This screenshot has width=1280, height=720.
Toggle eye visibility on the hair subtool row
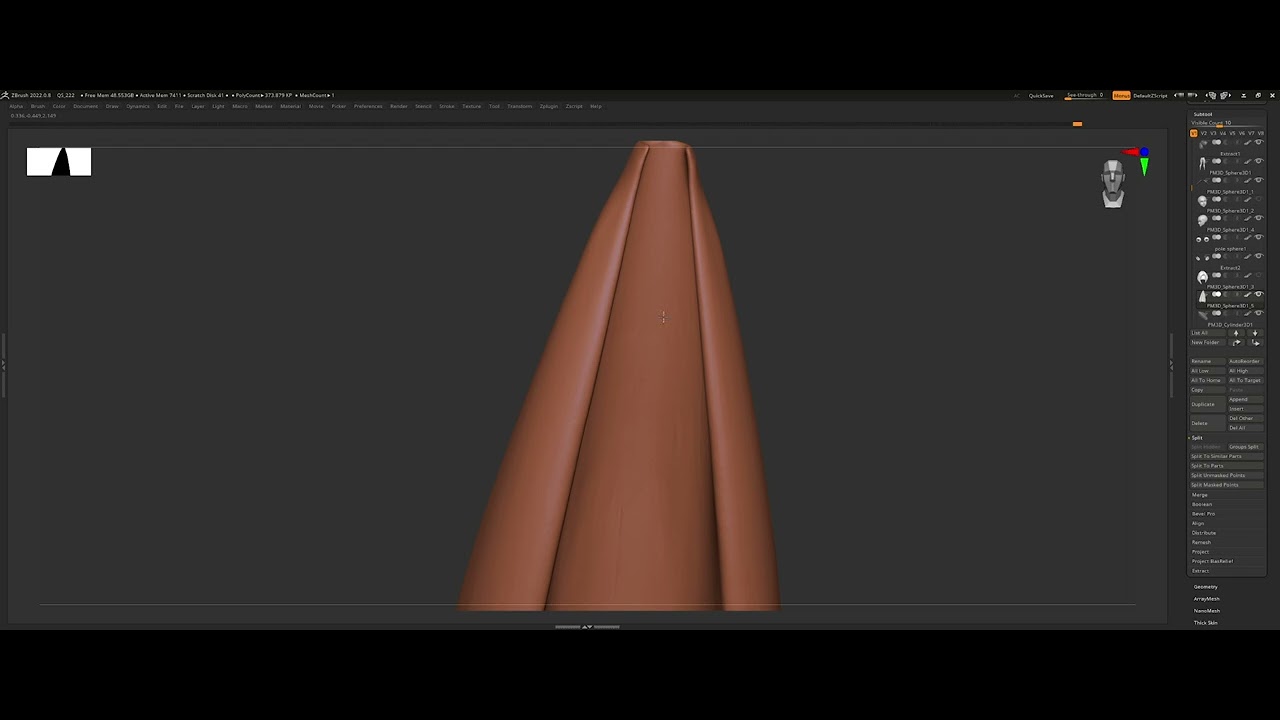point(1259,275)
